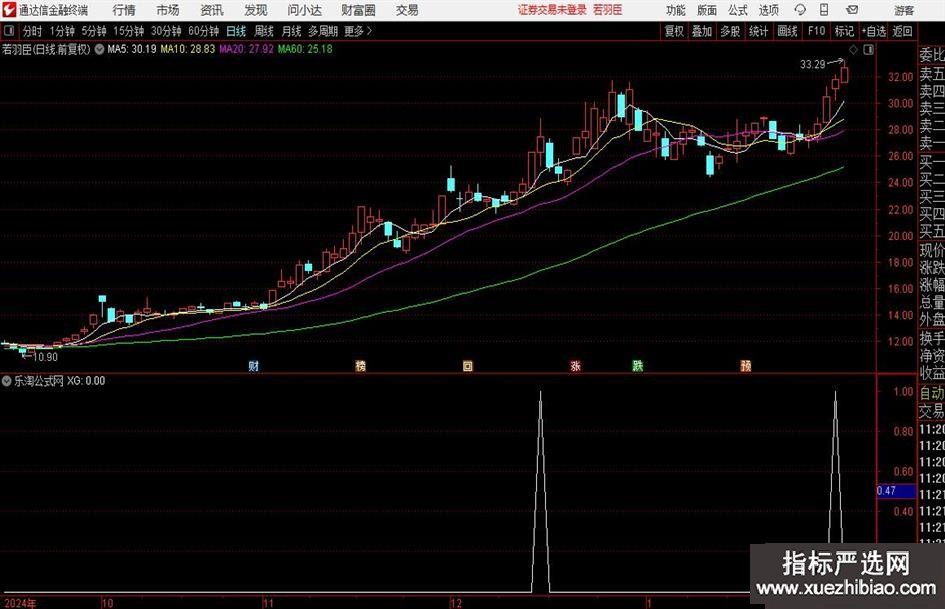Expand the main chart indicator settings arrow
This screenshot has height=609, width=945.
(98, 48)
